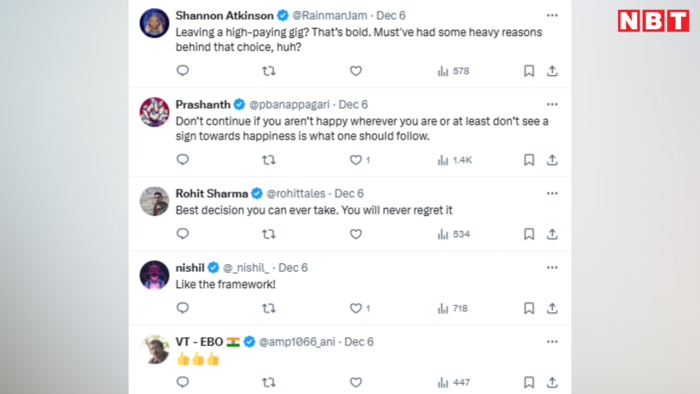Retweet Prashanth's tweet about happiness
Screen dimensions: 700x394
point(268,160)
